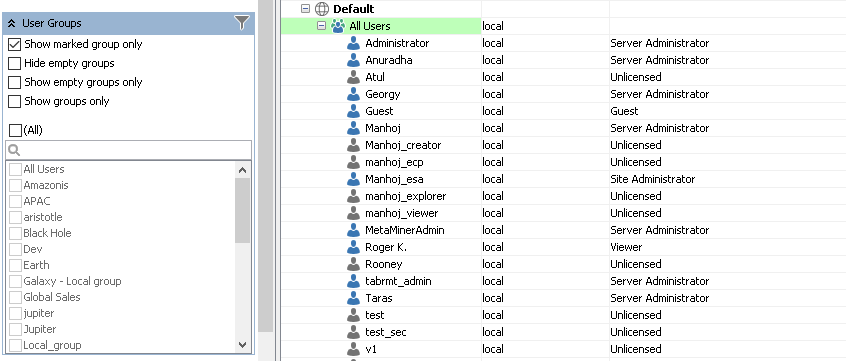Click the Manhoj user icon
Image resolution: width=846 pixels, height=361 pixels.
tap(353, 128)
